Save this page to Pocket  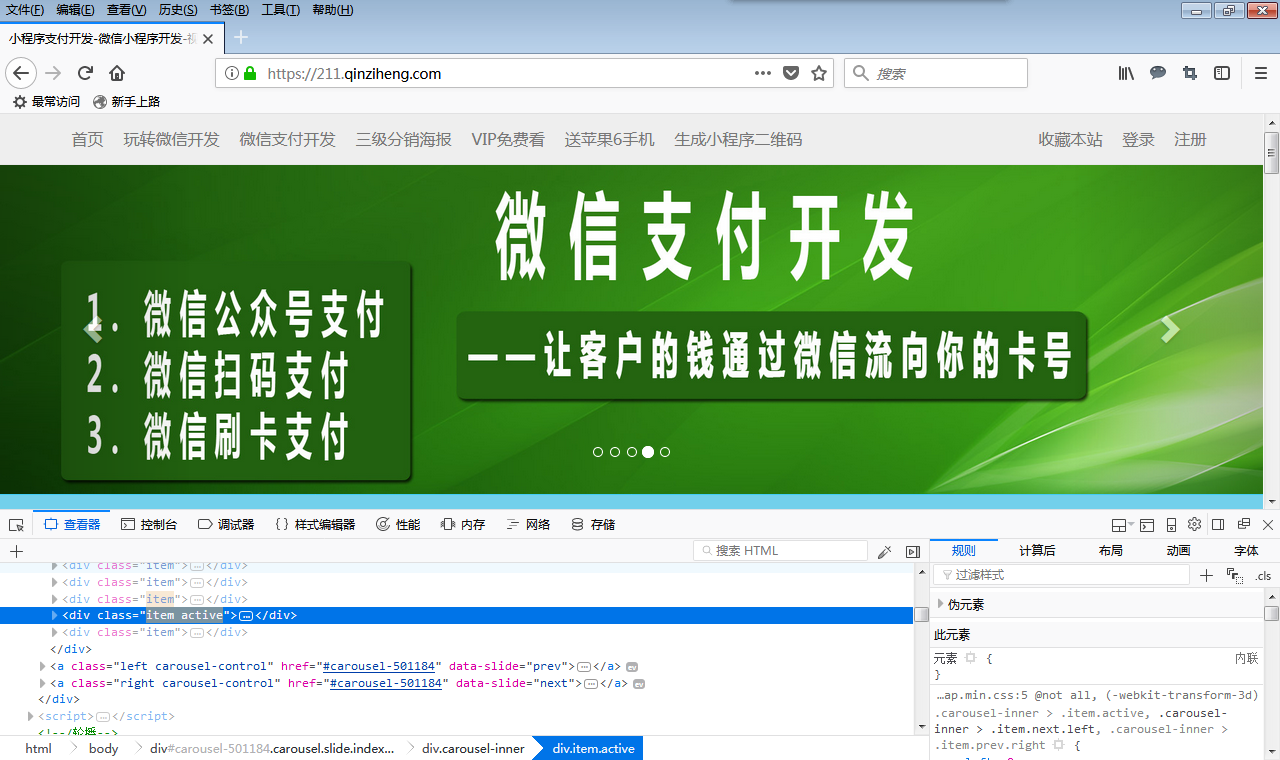pos(791,73)
